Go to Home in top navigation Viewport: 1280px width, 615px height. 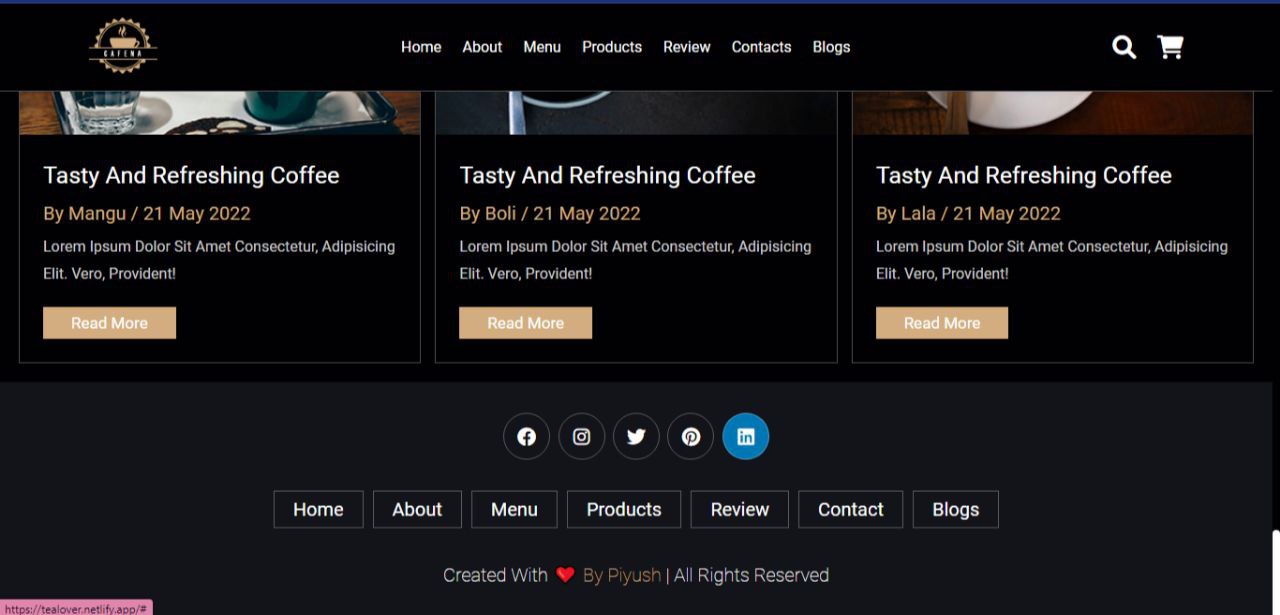421,47
